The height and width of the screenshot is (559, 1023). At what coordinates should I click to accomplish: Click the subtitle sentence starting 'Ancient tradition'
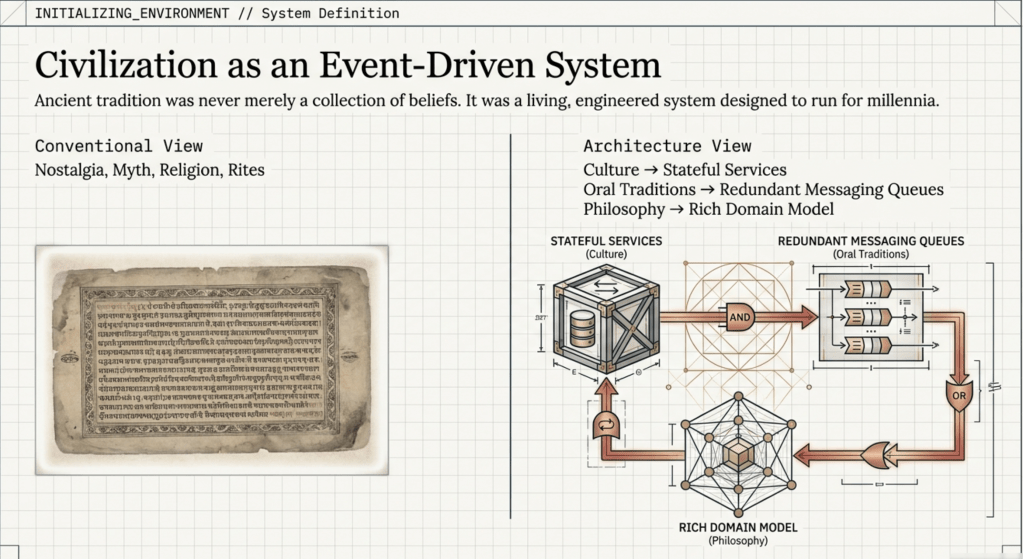click(487, 100)
